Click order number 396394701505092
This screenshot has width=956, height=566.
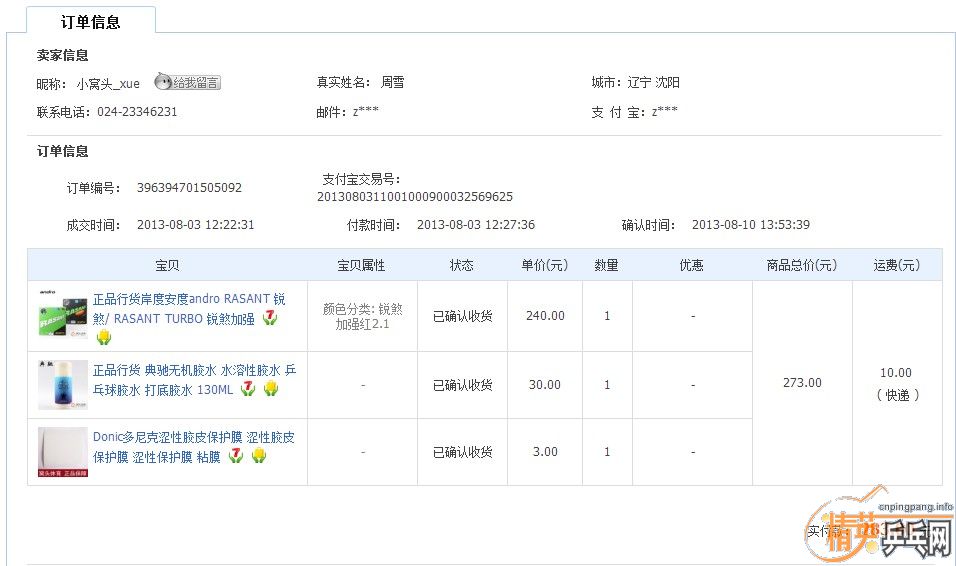click(x=189, y=187)
